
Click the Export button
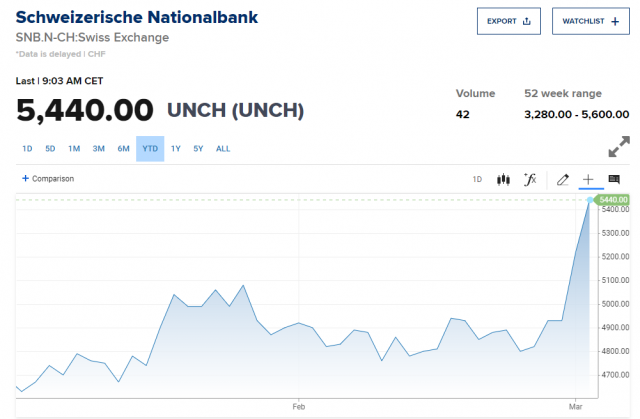pos(508,21)
